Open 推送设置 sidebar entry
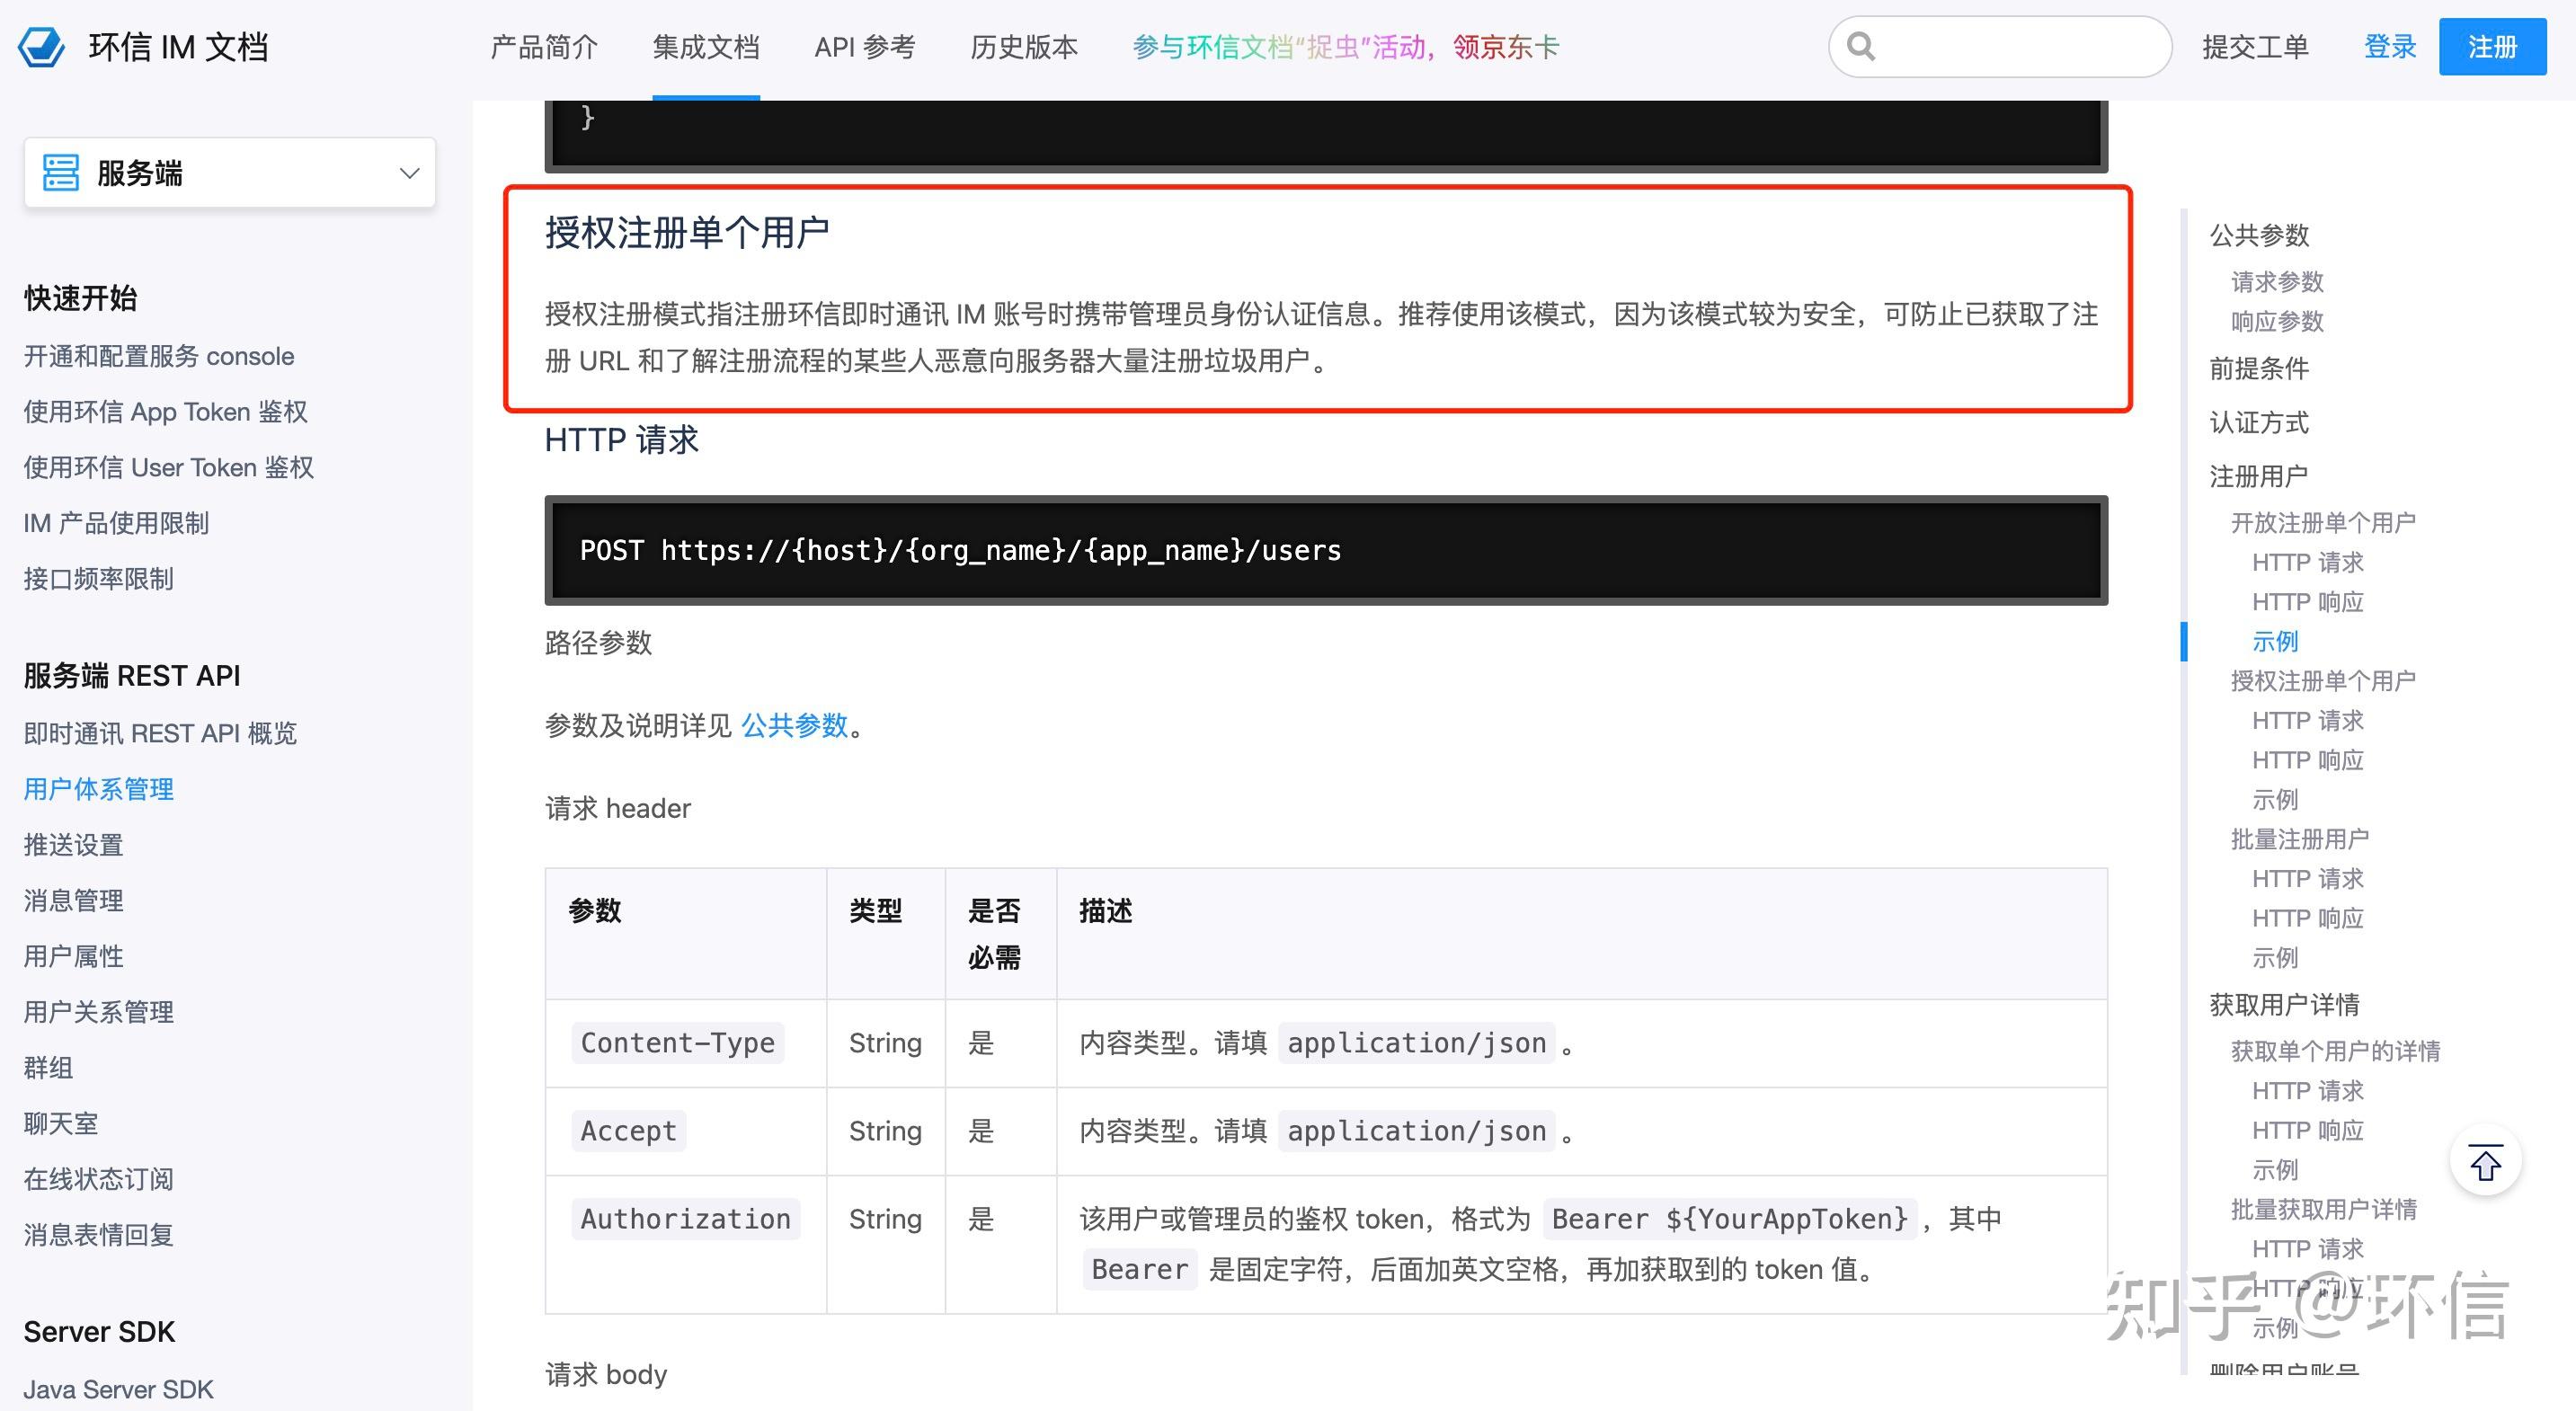 74,845
